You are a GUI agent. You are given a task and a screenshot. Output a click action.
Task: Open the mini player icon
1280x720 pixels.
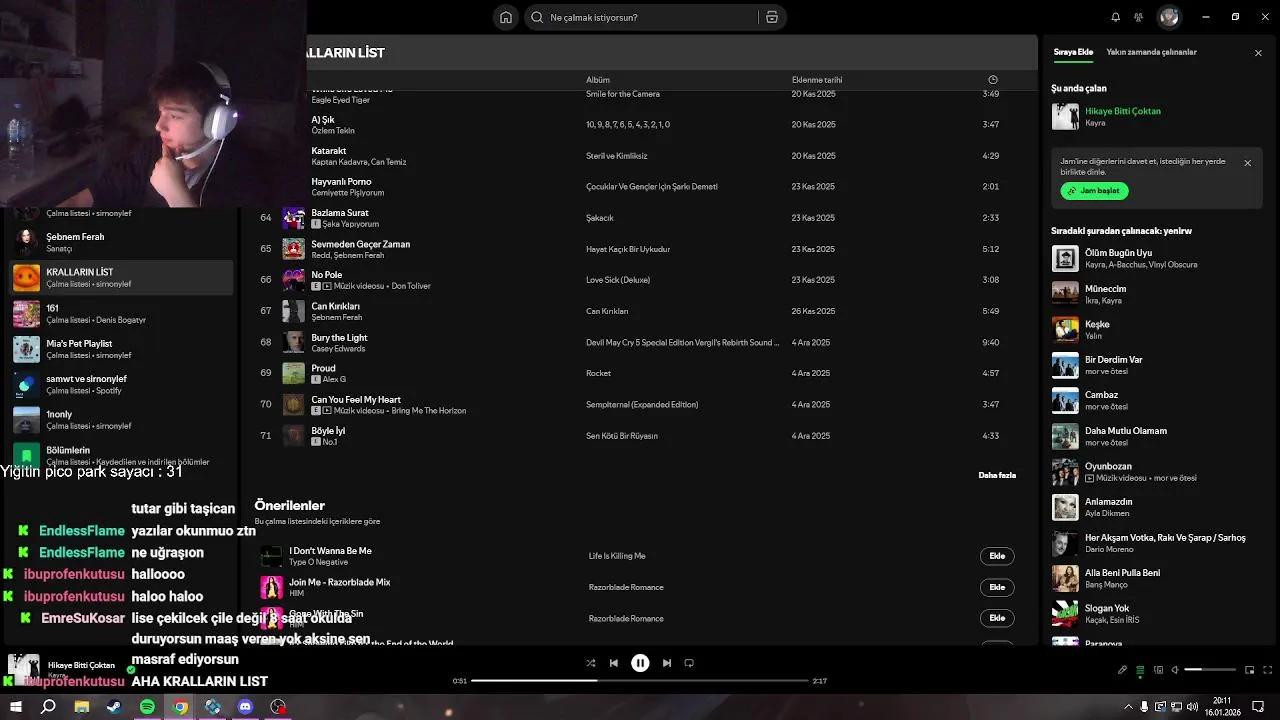(x=1249, y=670)
